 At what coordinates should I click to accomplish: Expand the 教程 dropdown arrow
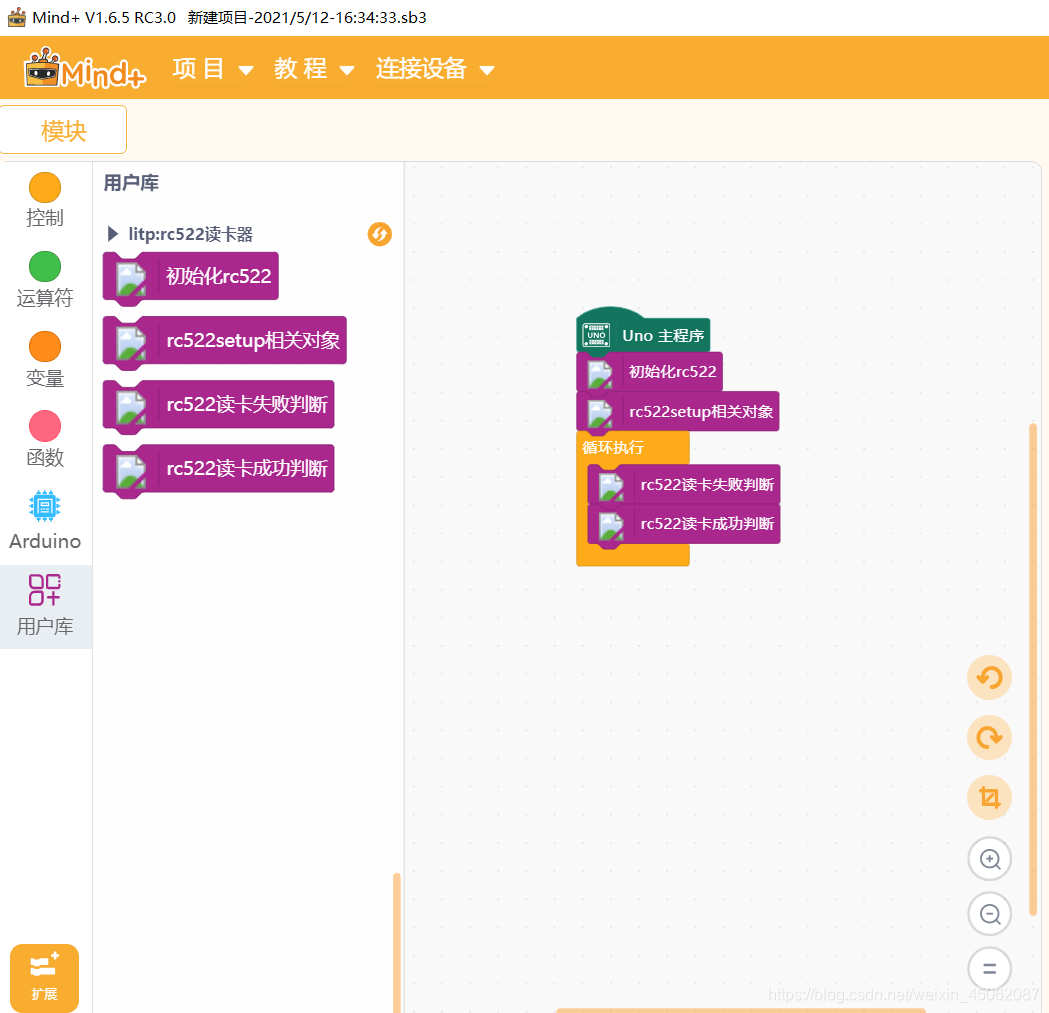[347, 70]
